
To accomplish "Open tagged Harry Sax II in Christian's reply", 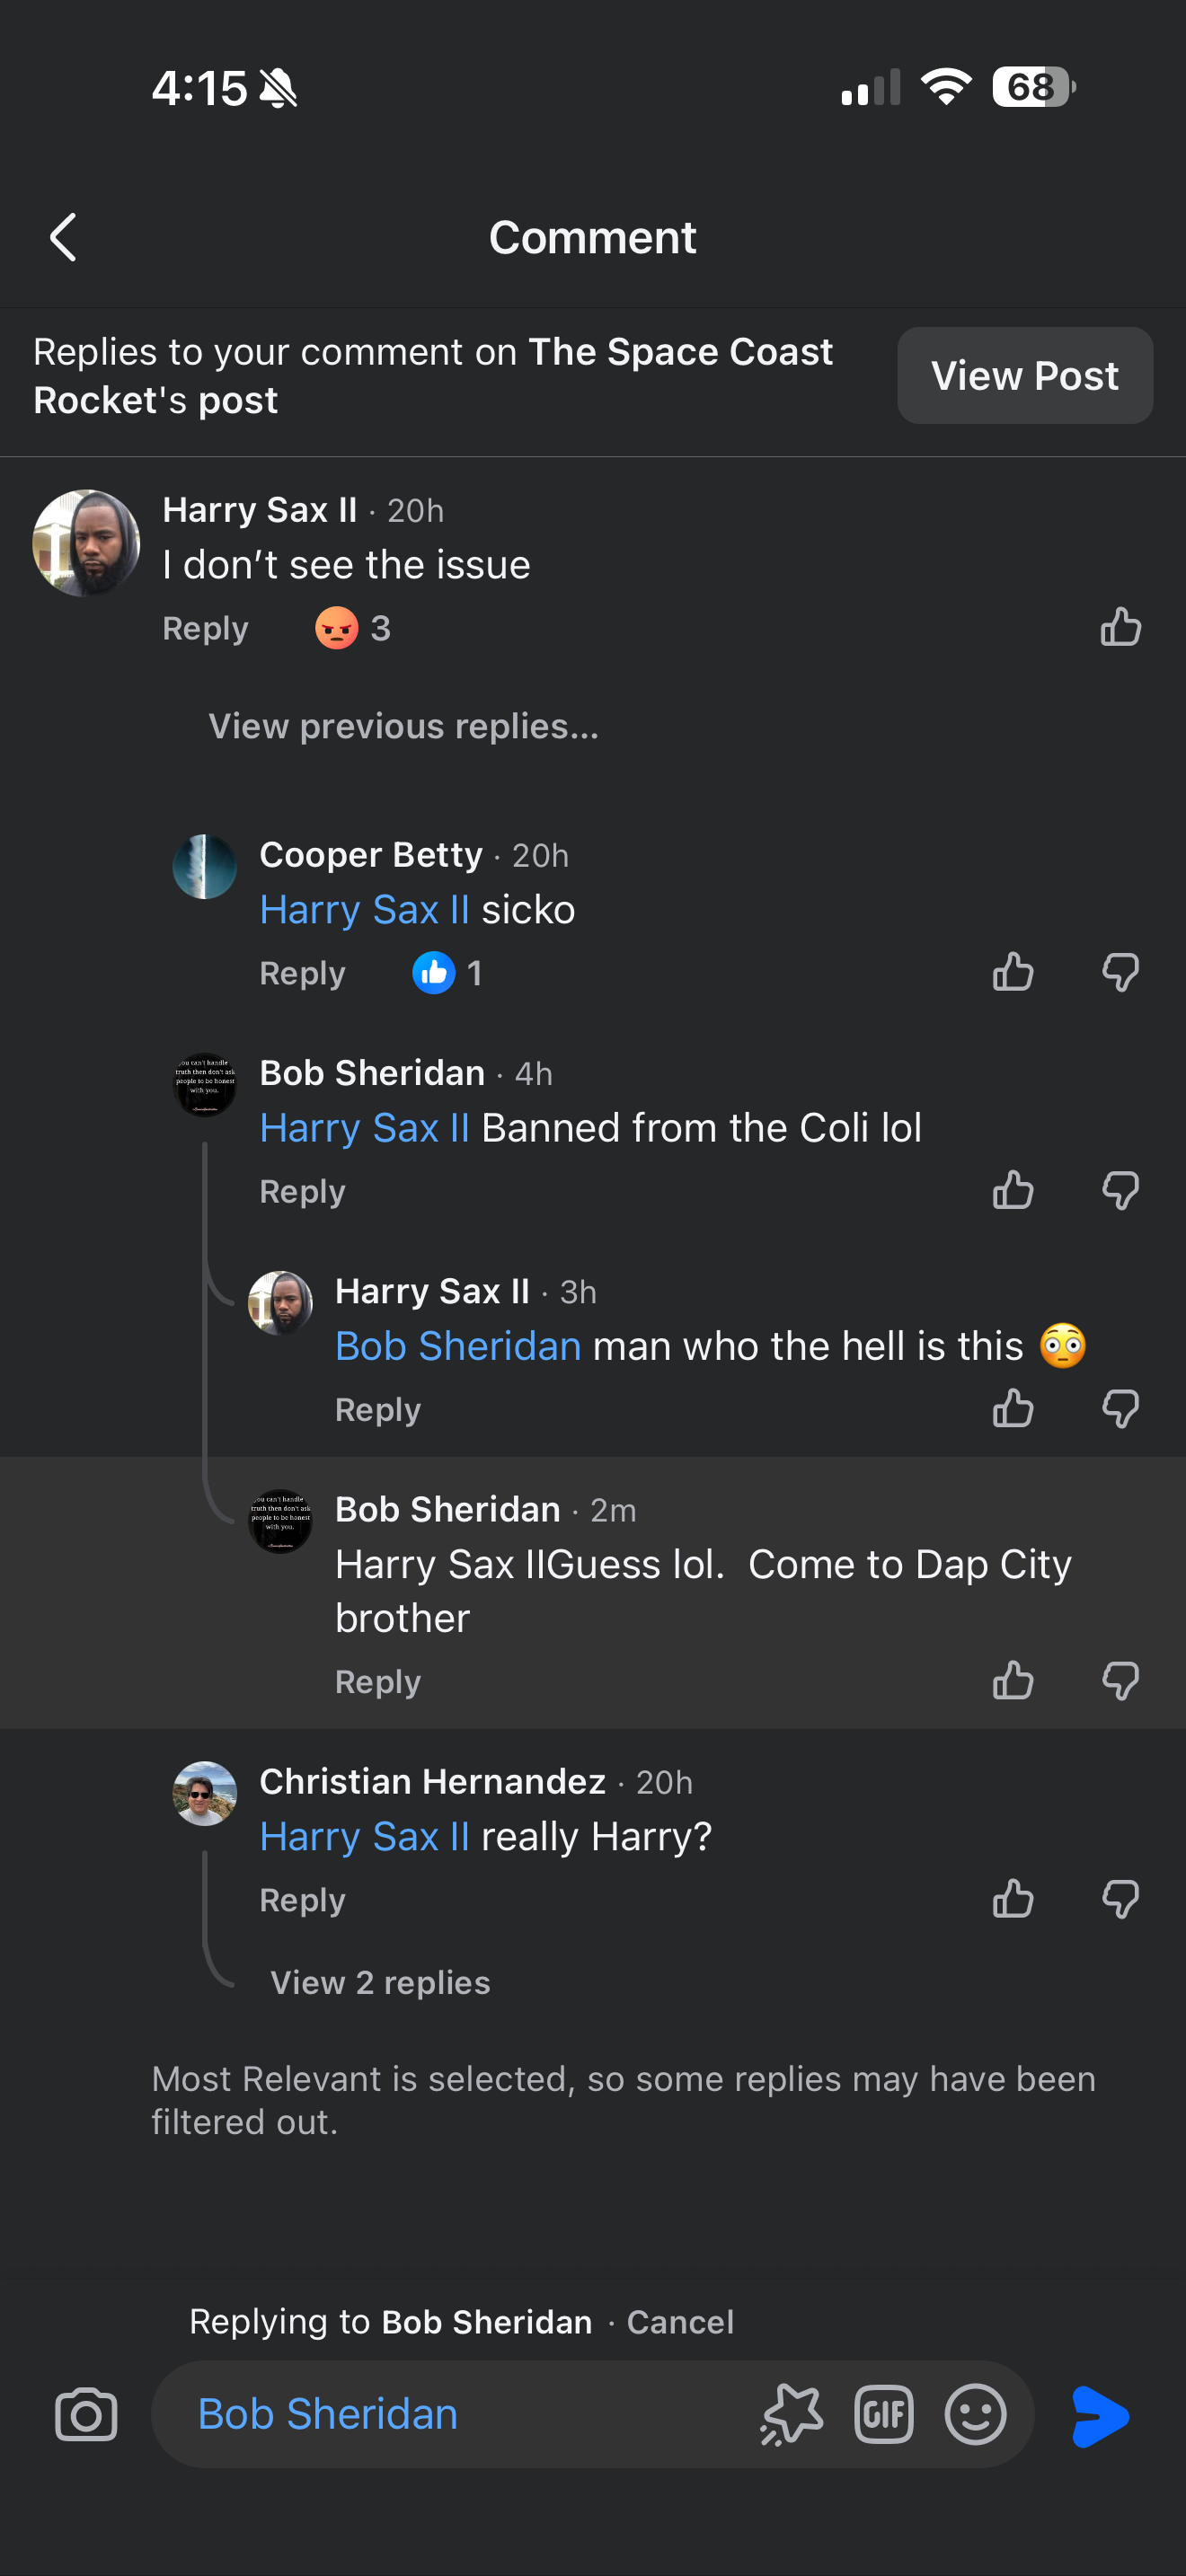I will [364, 1836].
